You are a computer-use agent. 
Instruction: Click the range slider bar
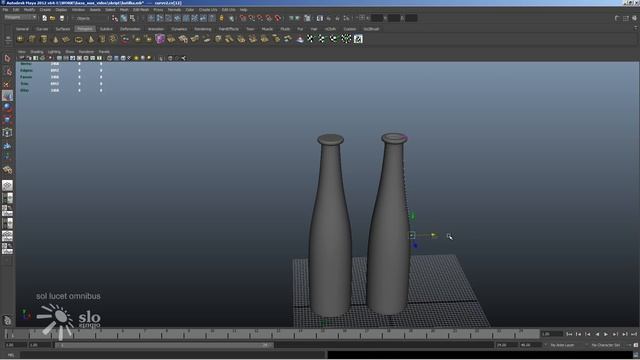click(x=164, y=345)
